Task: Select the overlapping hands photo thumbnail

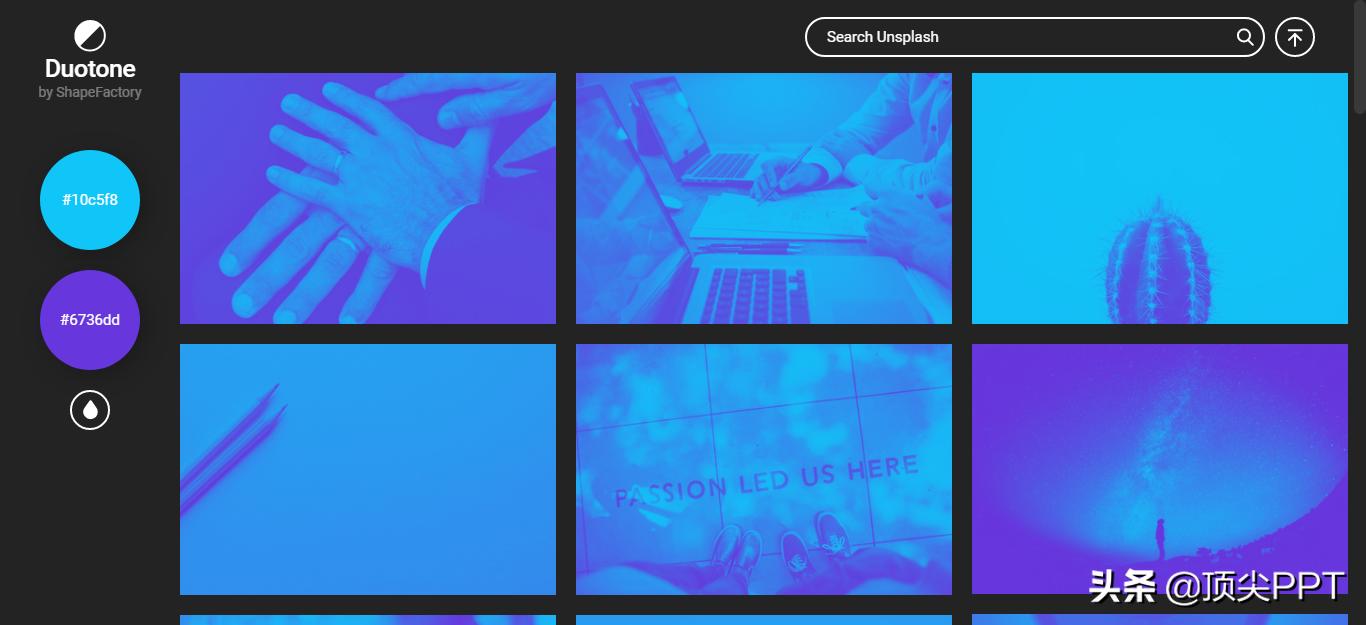Action: [x=368, y=198]
